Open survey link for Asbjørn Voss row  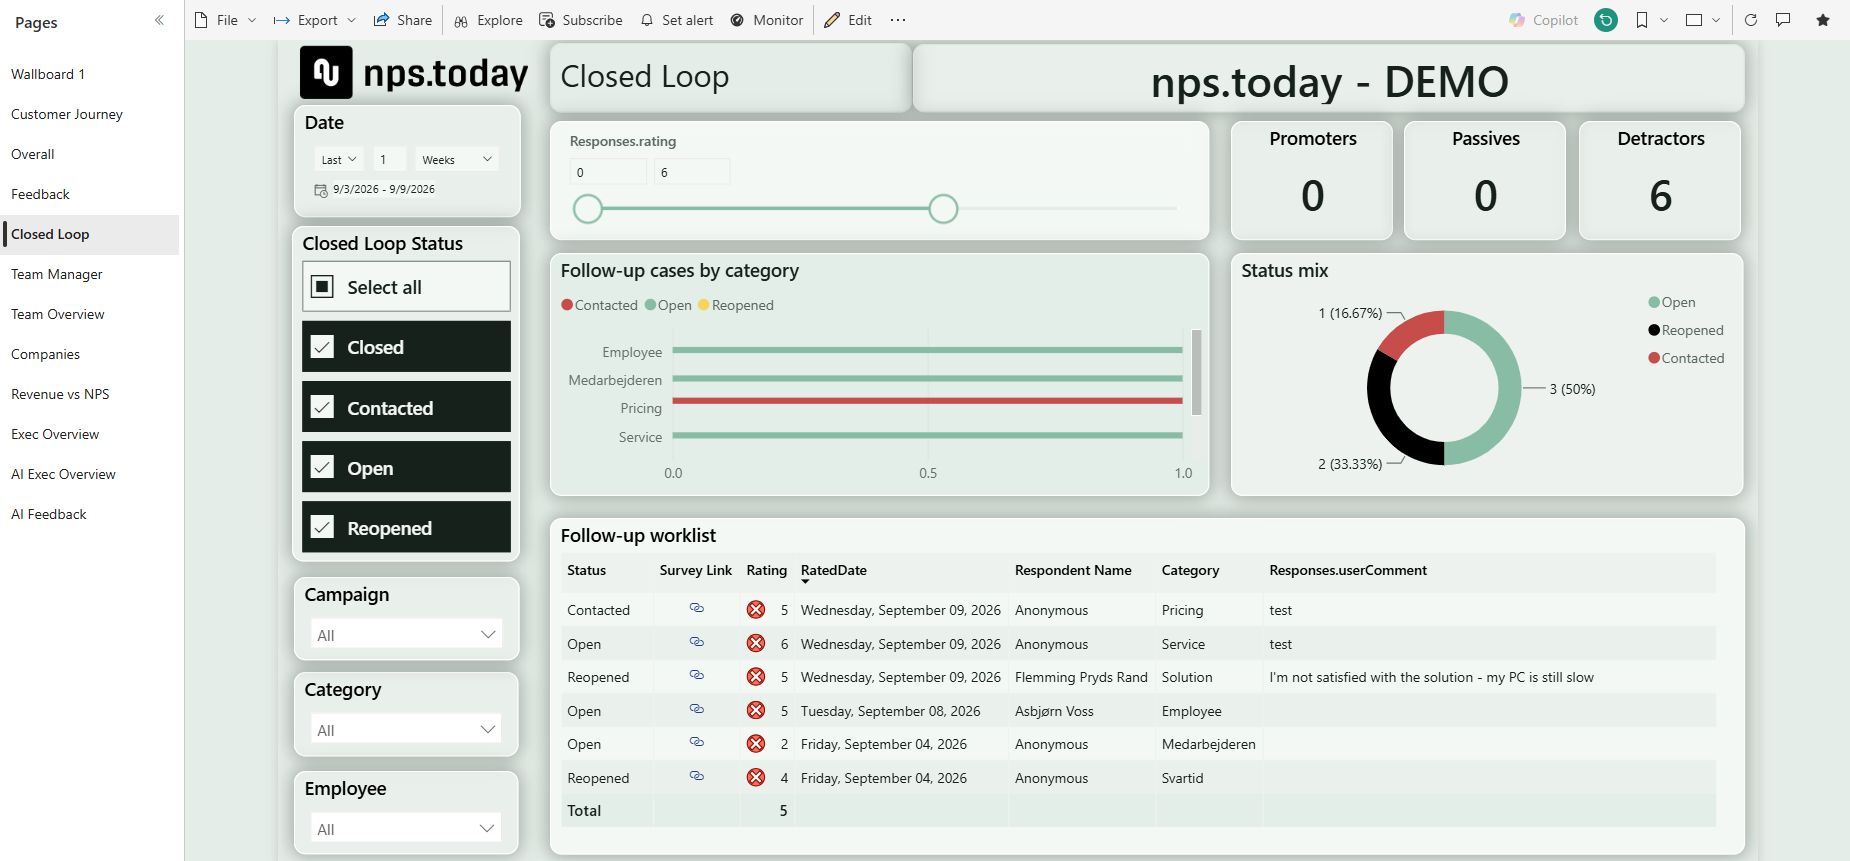click(x=697, y=709)
